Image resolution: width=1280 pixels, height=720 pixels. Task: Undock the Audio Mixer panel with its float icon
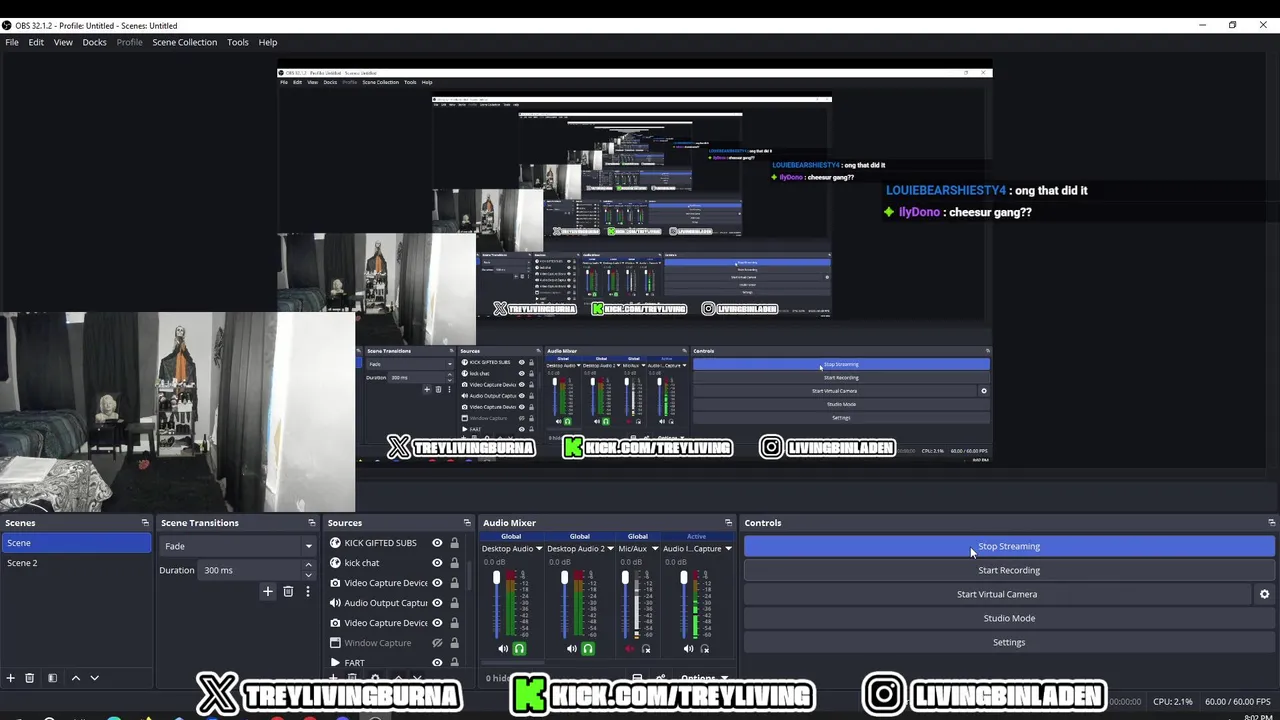tap(728, 523)
